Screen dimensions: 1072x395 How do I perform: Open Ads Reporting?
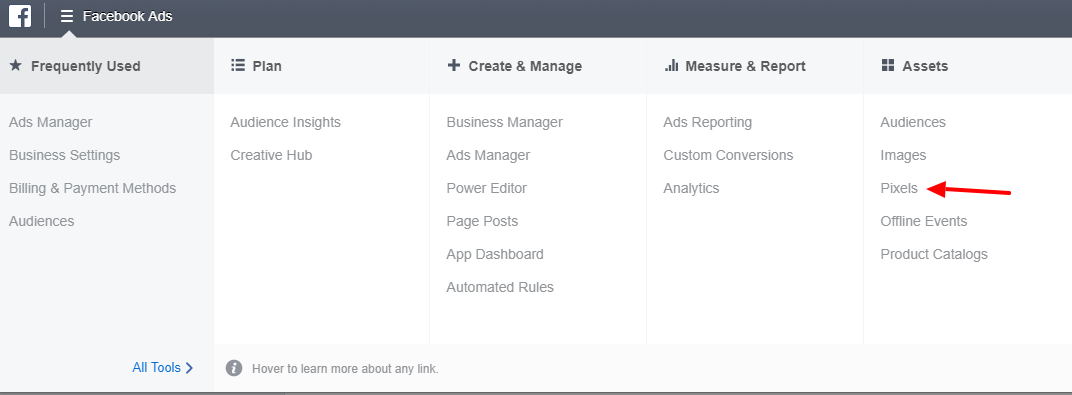point(708,122)
